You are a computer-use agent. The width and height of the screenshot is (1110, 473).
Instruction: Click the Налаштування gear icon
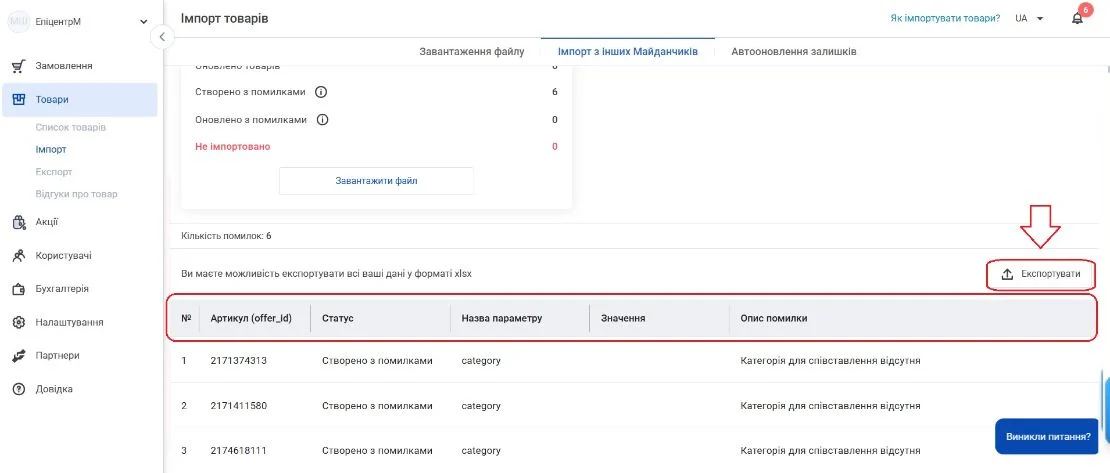pyautogui.click(x=19, y=322)
